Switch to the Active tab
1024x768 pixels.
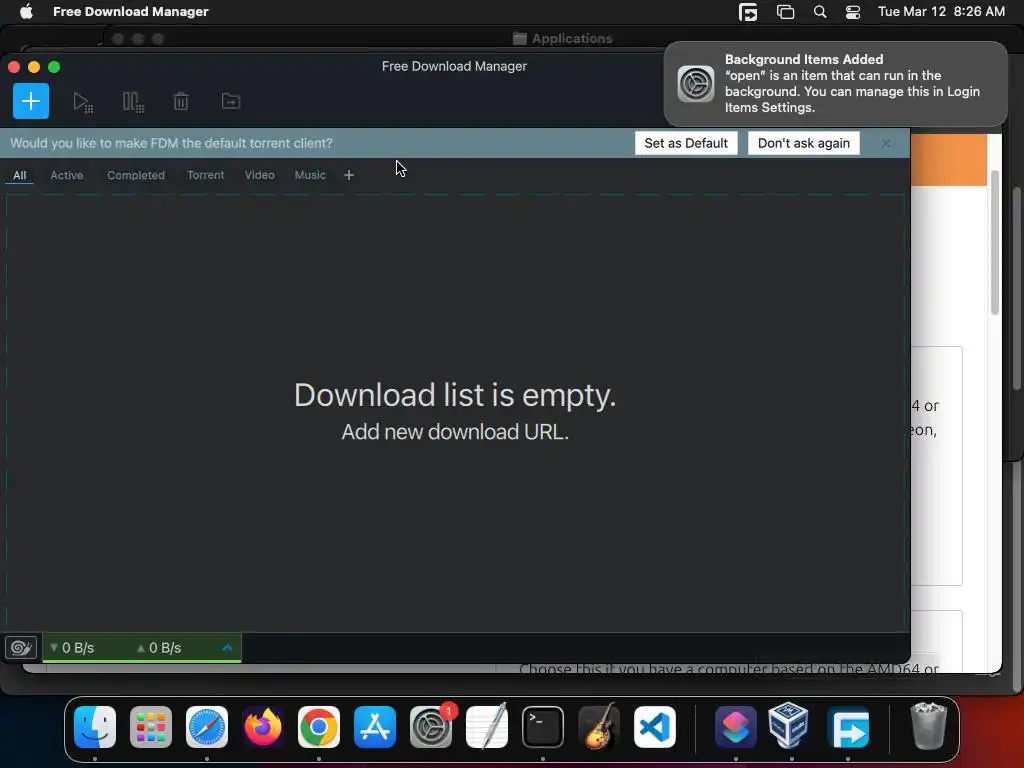tap(67, 175)
